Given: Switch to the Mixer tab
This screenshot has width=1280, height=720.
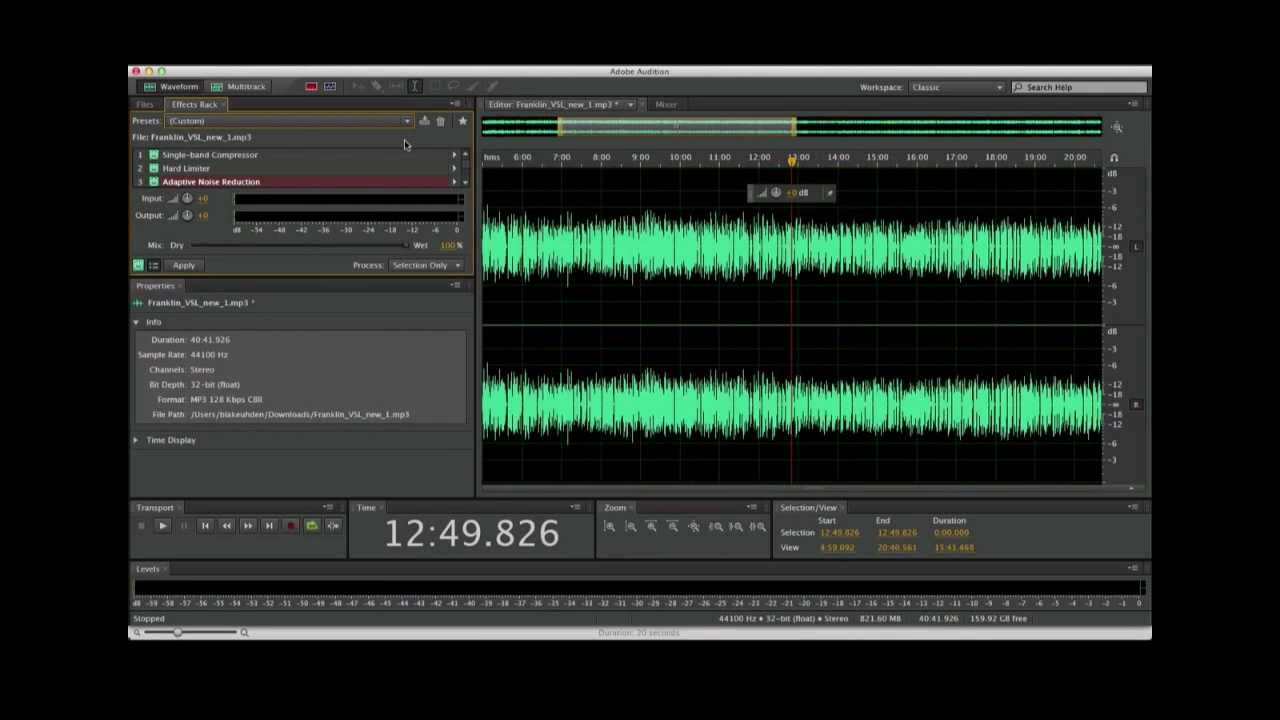Looking at the screenshot, I should (666, 104).
